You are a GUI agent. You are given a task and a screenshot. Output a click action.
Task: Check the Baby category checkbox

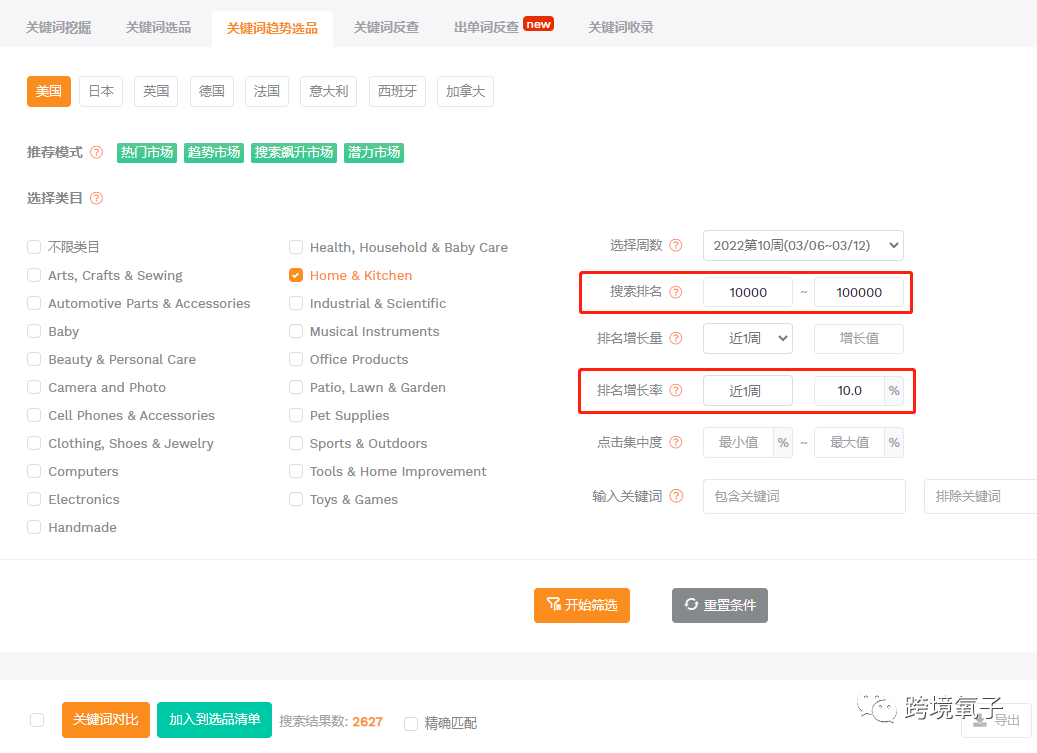pyautogui.click(x=34, y=331)
